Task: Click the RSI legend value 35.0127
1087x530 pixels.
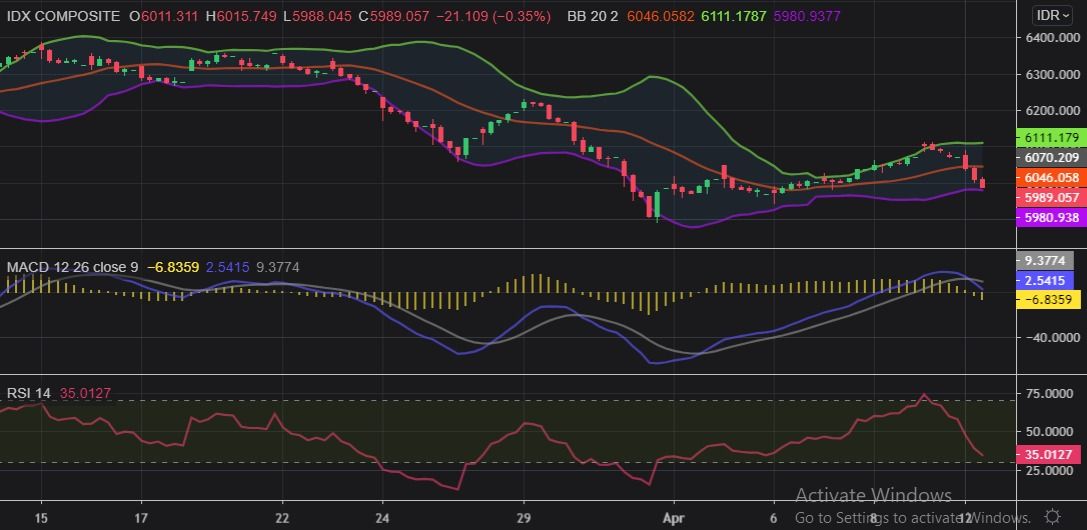Action: 85,394
